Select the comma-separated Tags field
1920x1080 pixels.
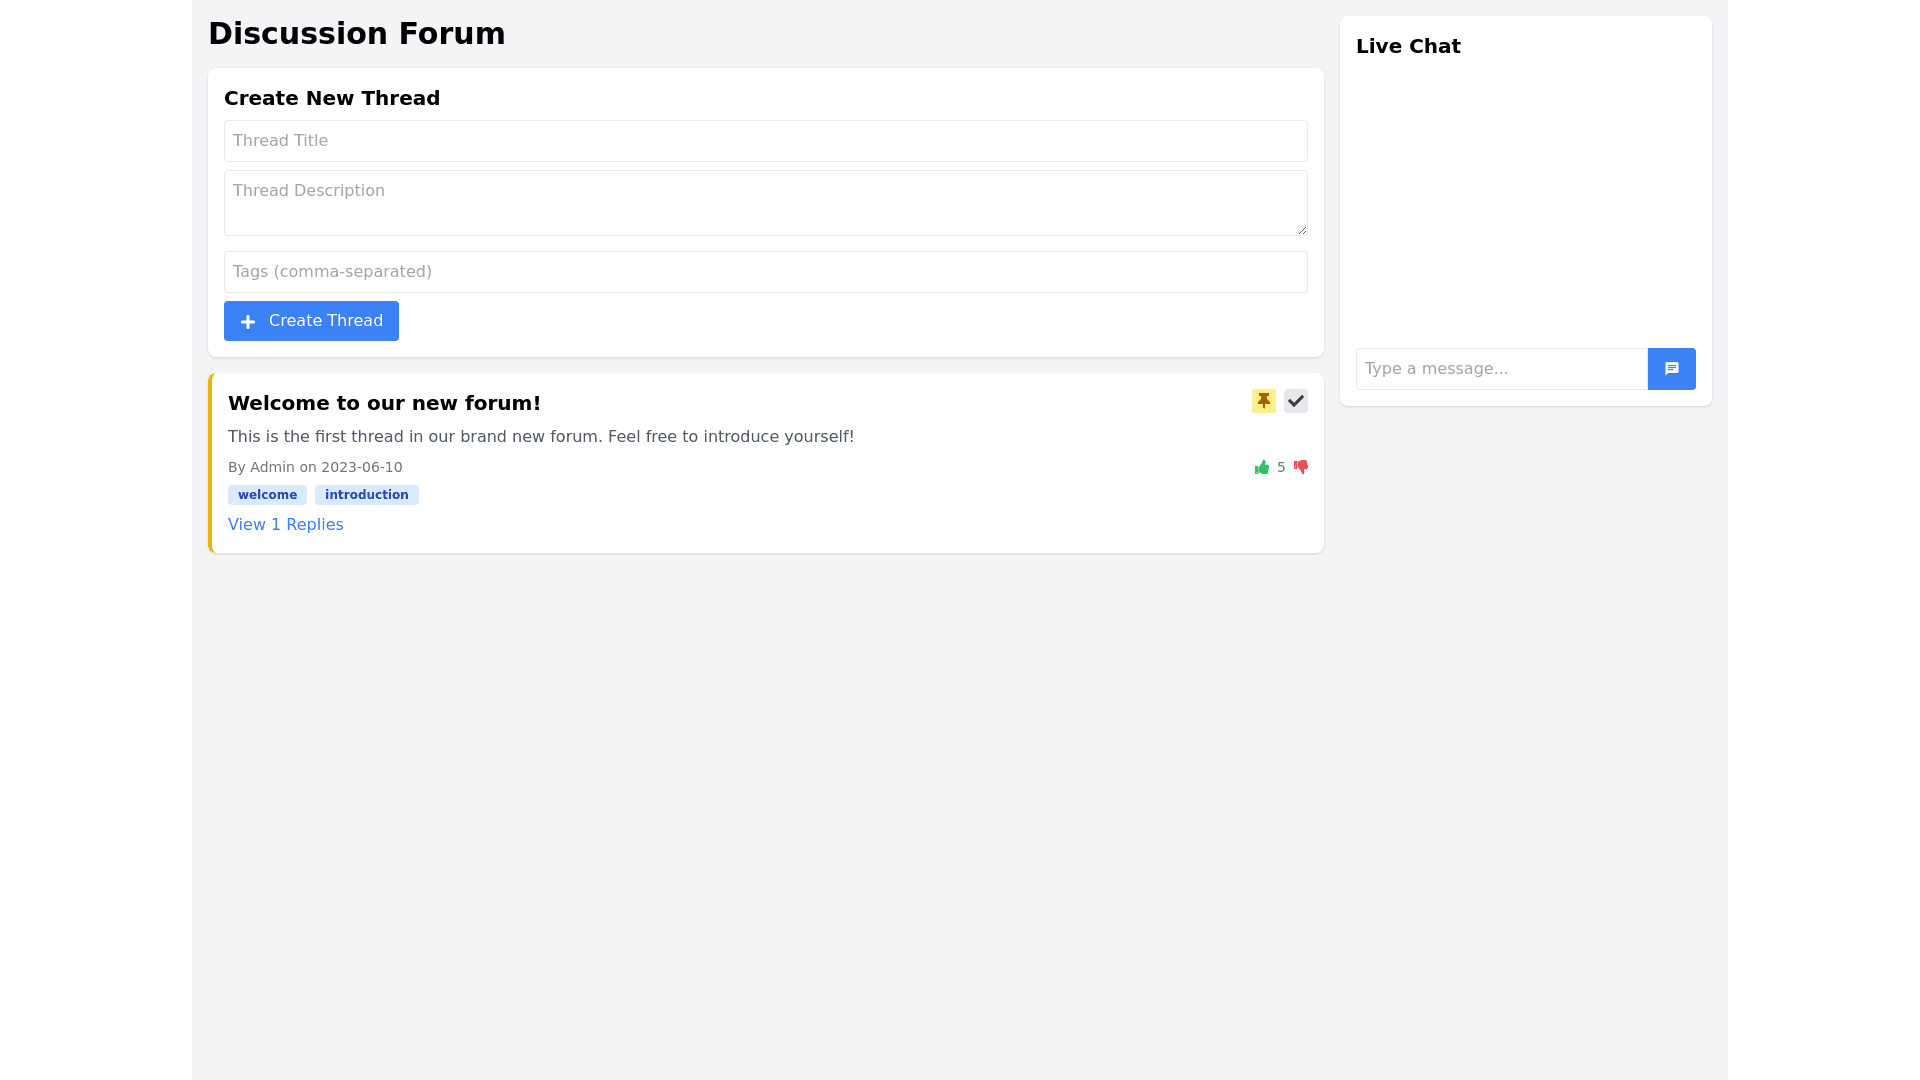pyautogui.click(x=765, y=272)
